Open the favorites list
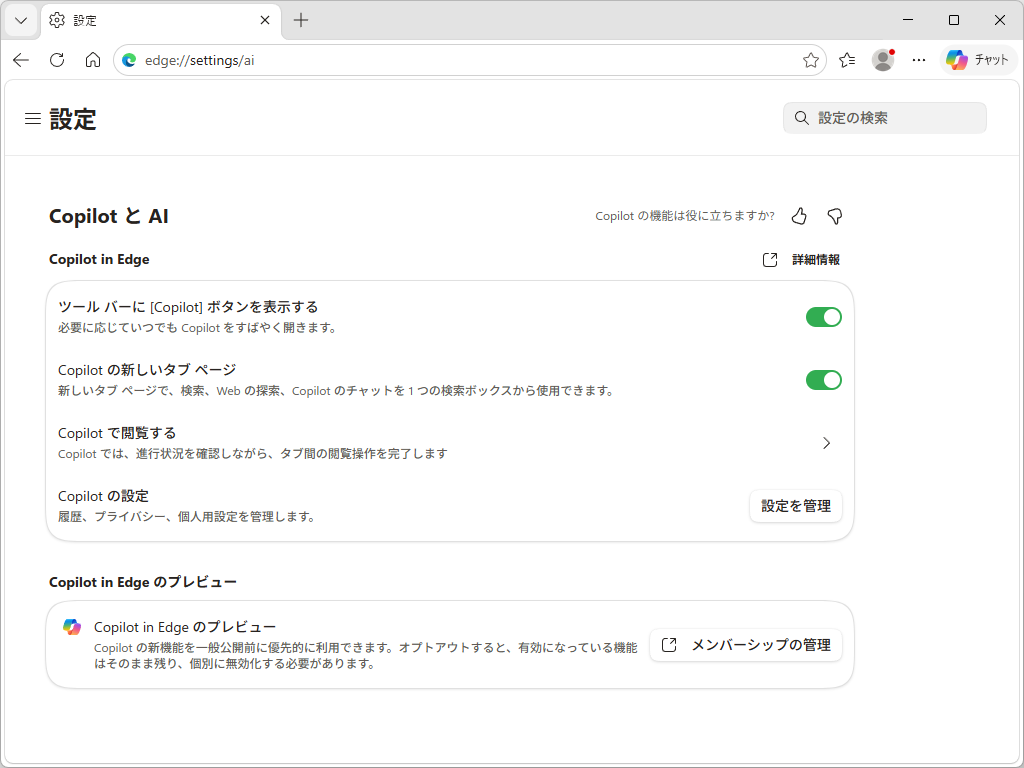Screen dimensions: 1024x768 [x=847, y=60]
